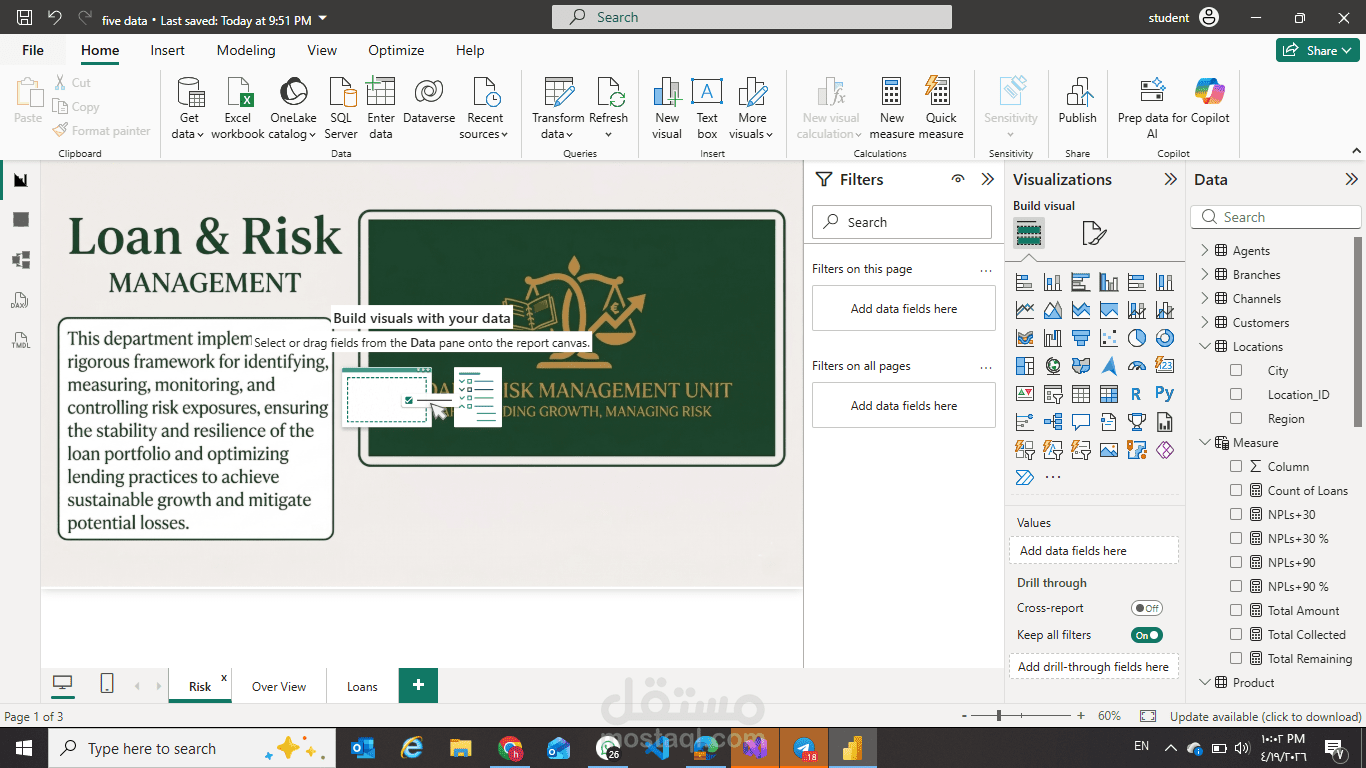Open the File menu
This screenshot has height=768, width=1366.
click(33, 50)
